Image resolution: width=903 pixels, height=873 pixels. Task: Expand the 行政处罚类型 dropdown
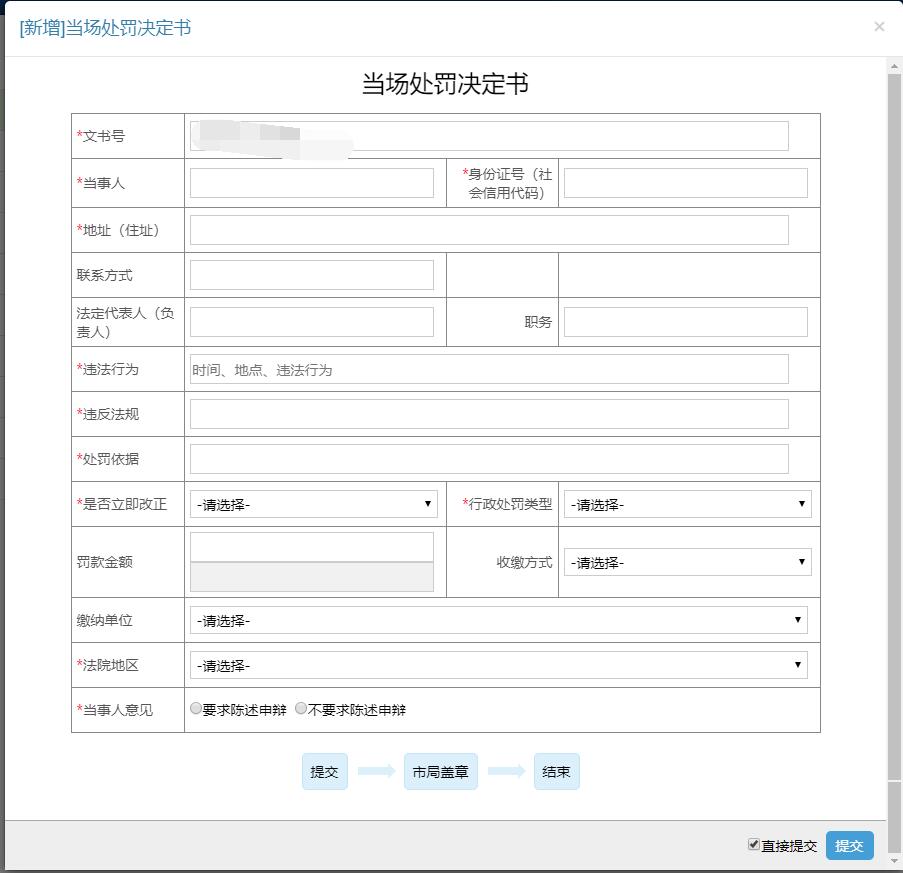tap(687, 505)
